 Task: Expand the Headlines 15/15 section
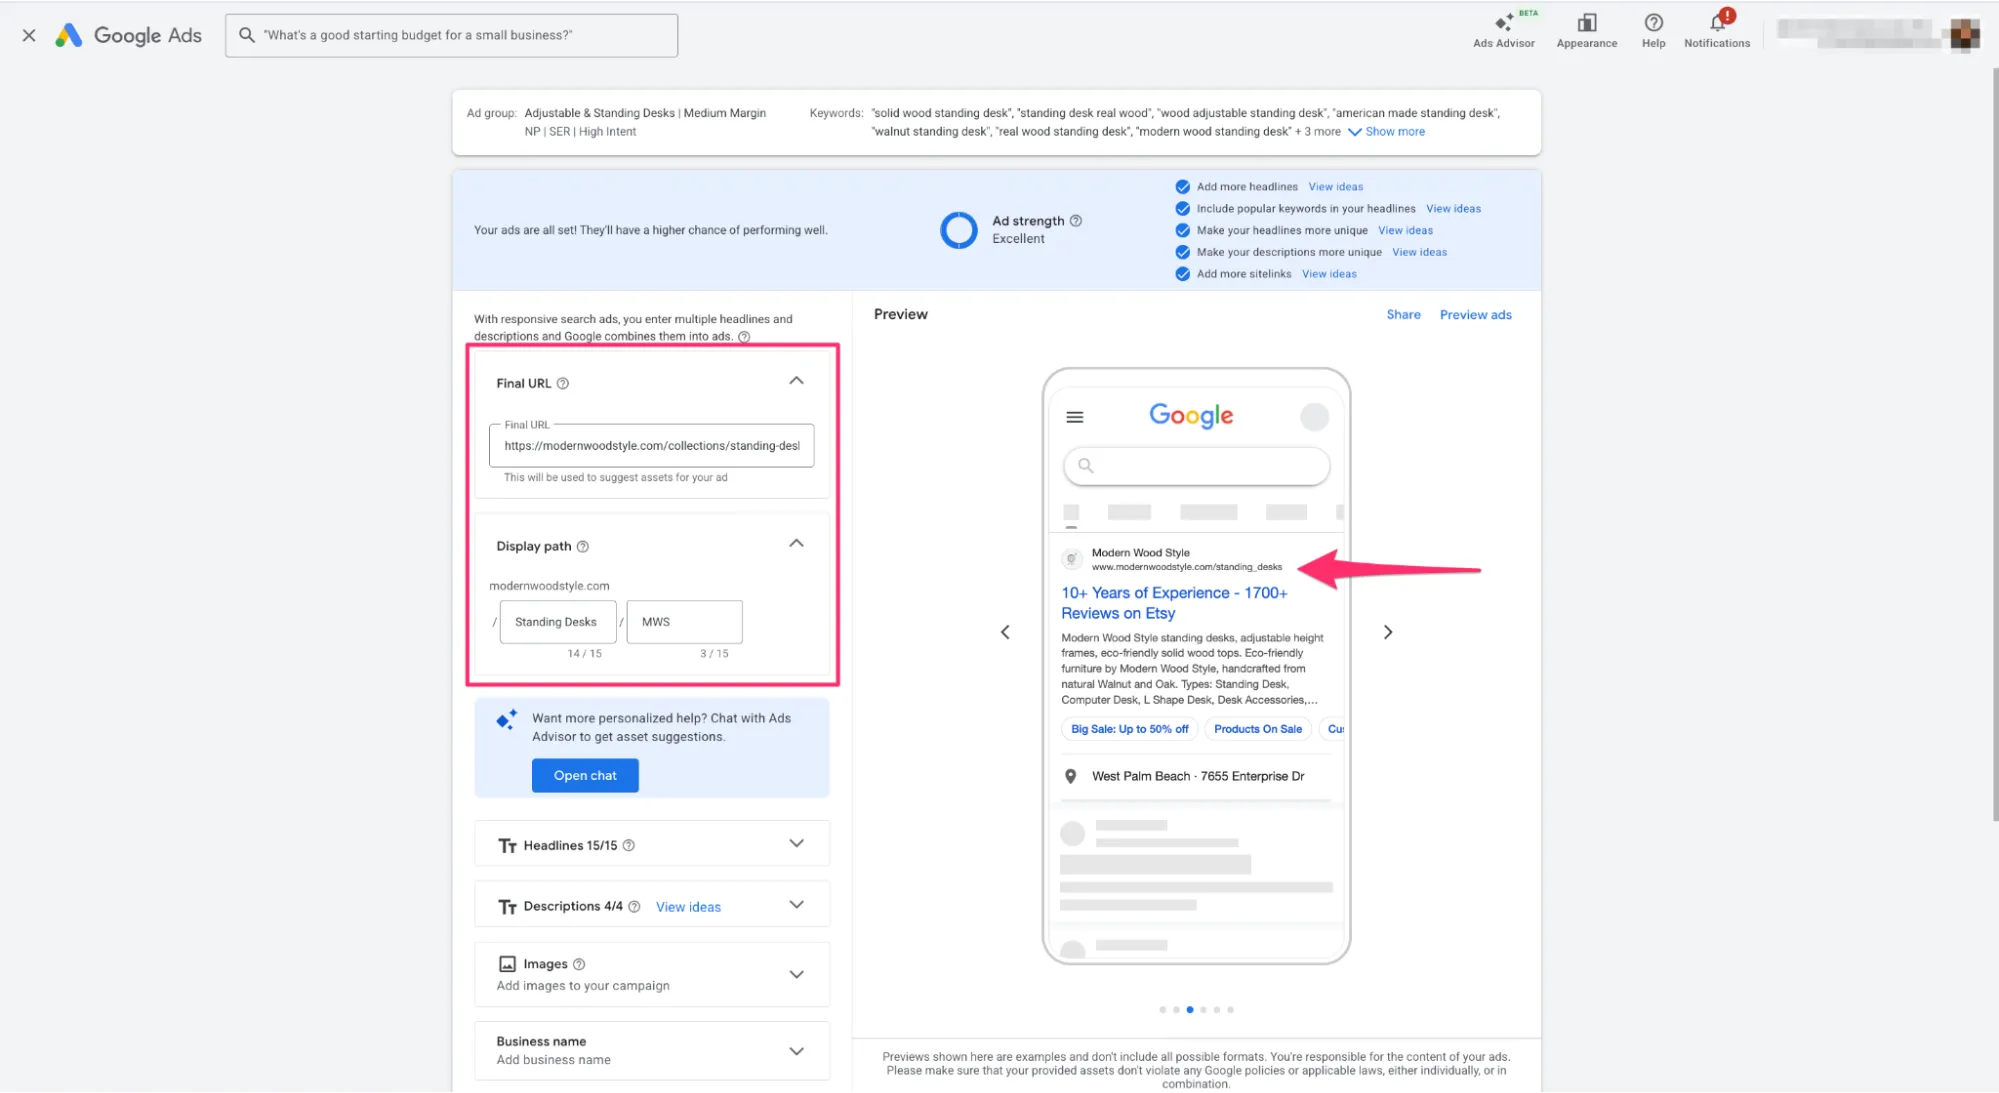796,844
